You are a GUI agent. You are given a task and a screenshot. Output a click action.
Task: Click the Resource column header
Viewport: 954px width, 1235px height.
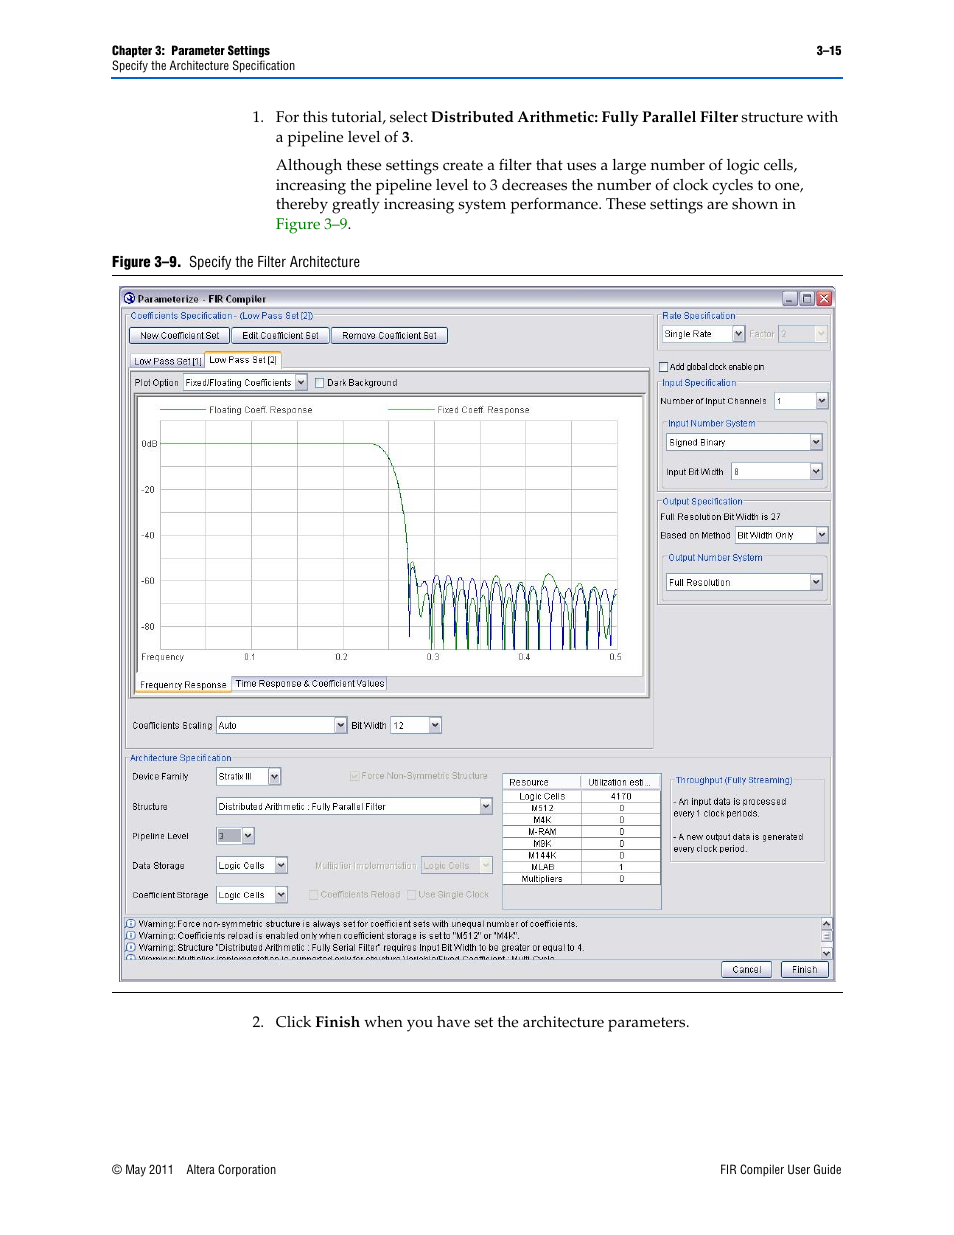pos(542,782)
